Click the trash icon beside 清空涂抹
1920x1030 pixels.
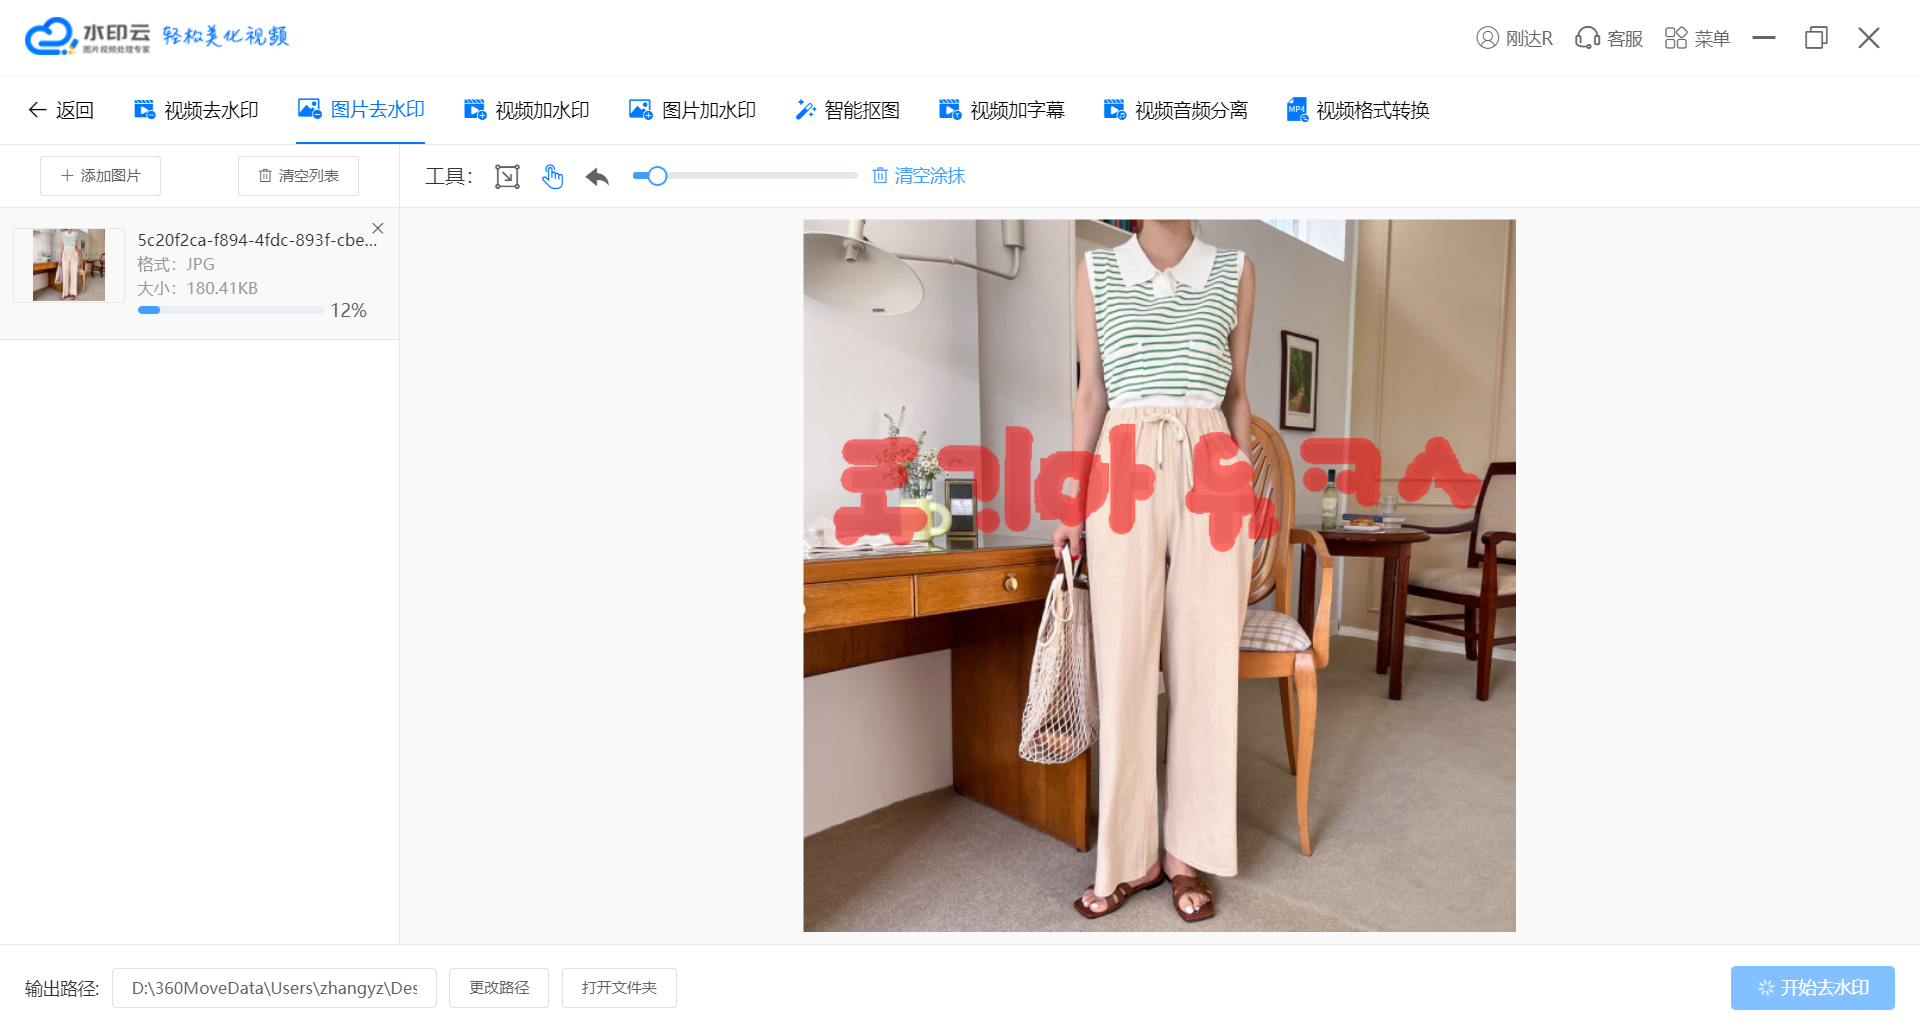coord(880,176)
